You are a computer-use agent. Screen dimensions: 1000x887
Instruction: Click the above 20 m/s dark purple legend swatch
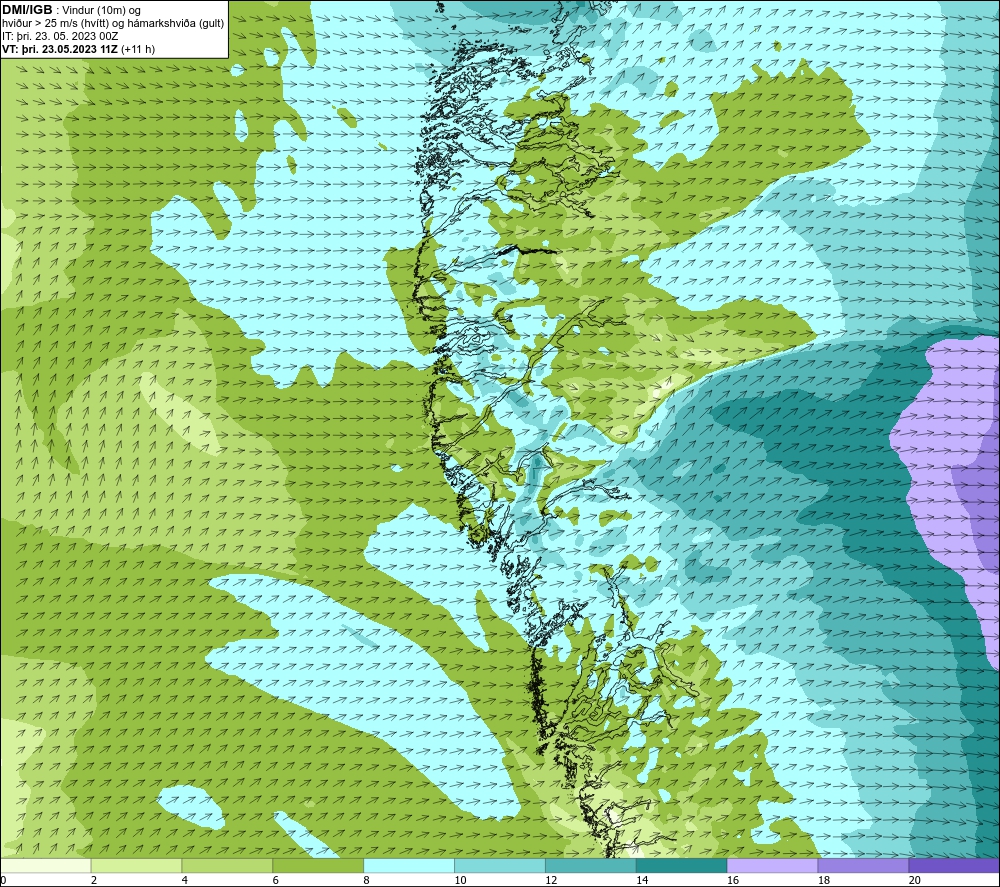tap(954, 865)
